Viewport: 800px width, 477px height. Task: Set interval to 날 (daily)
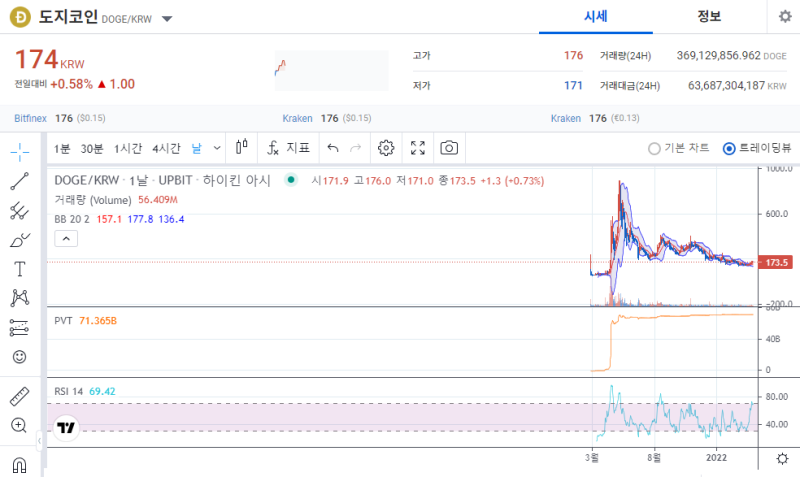pos(196,148)
